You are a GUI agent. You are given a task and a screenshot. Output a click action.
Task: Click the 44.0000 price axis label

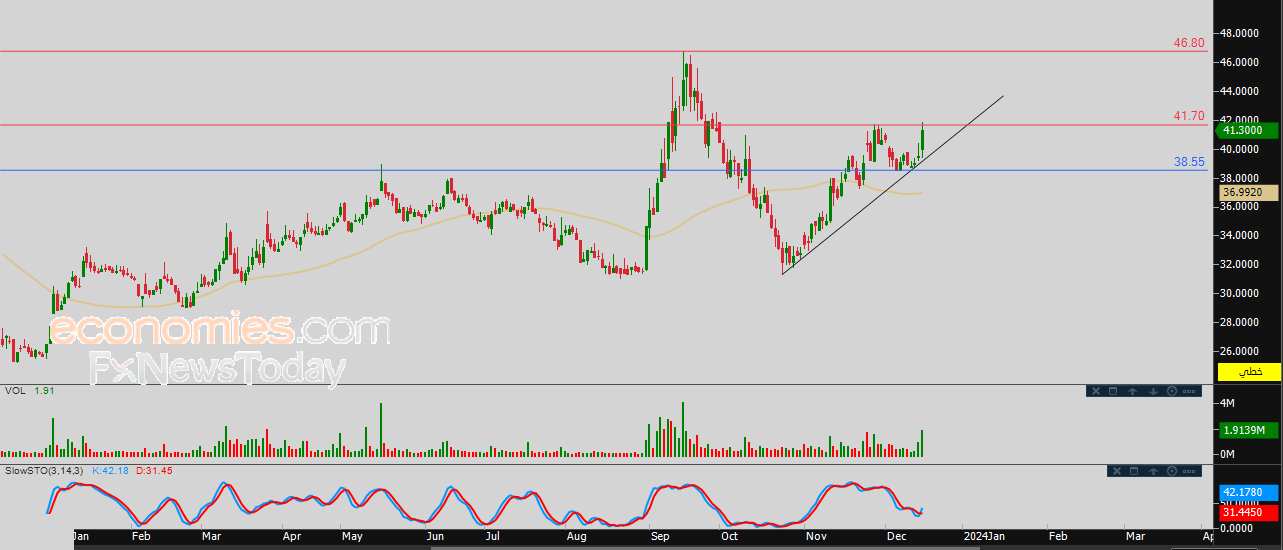point(1239,91)
